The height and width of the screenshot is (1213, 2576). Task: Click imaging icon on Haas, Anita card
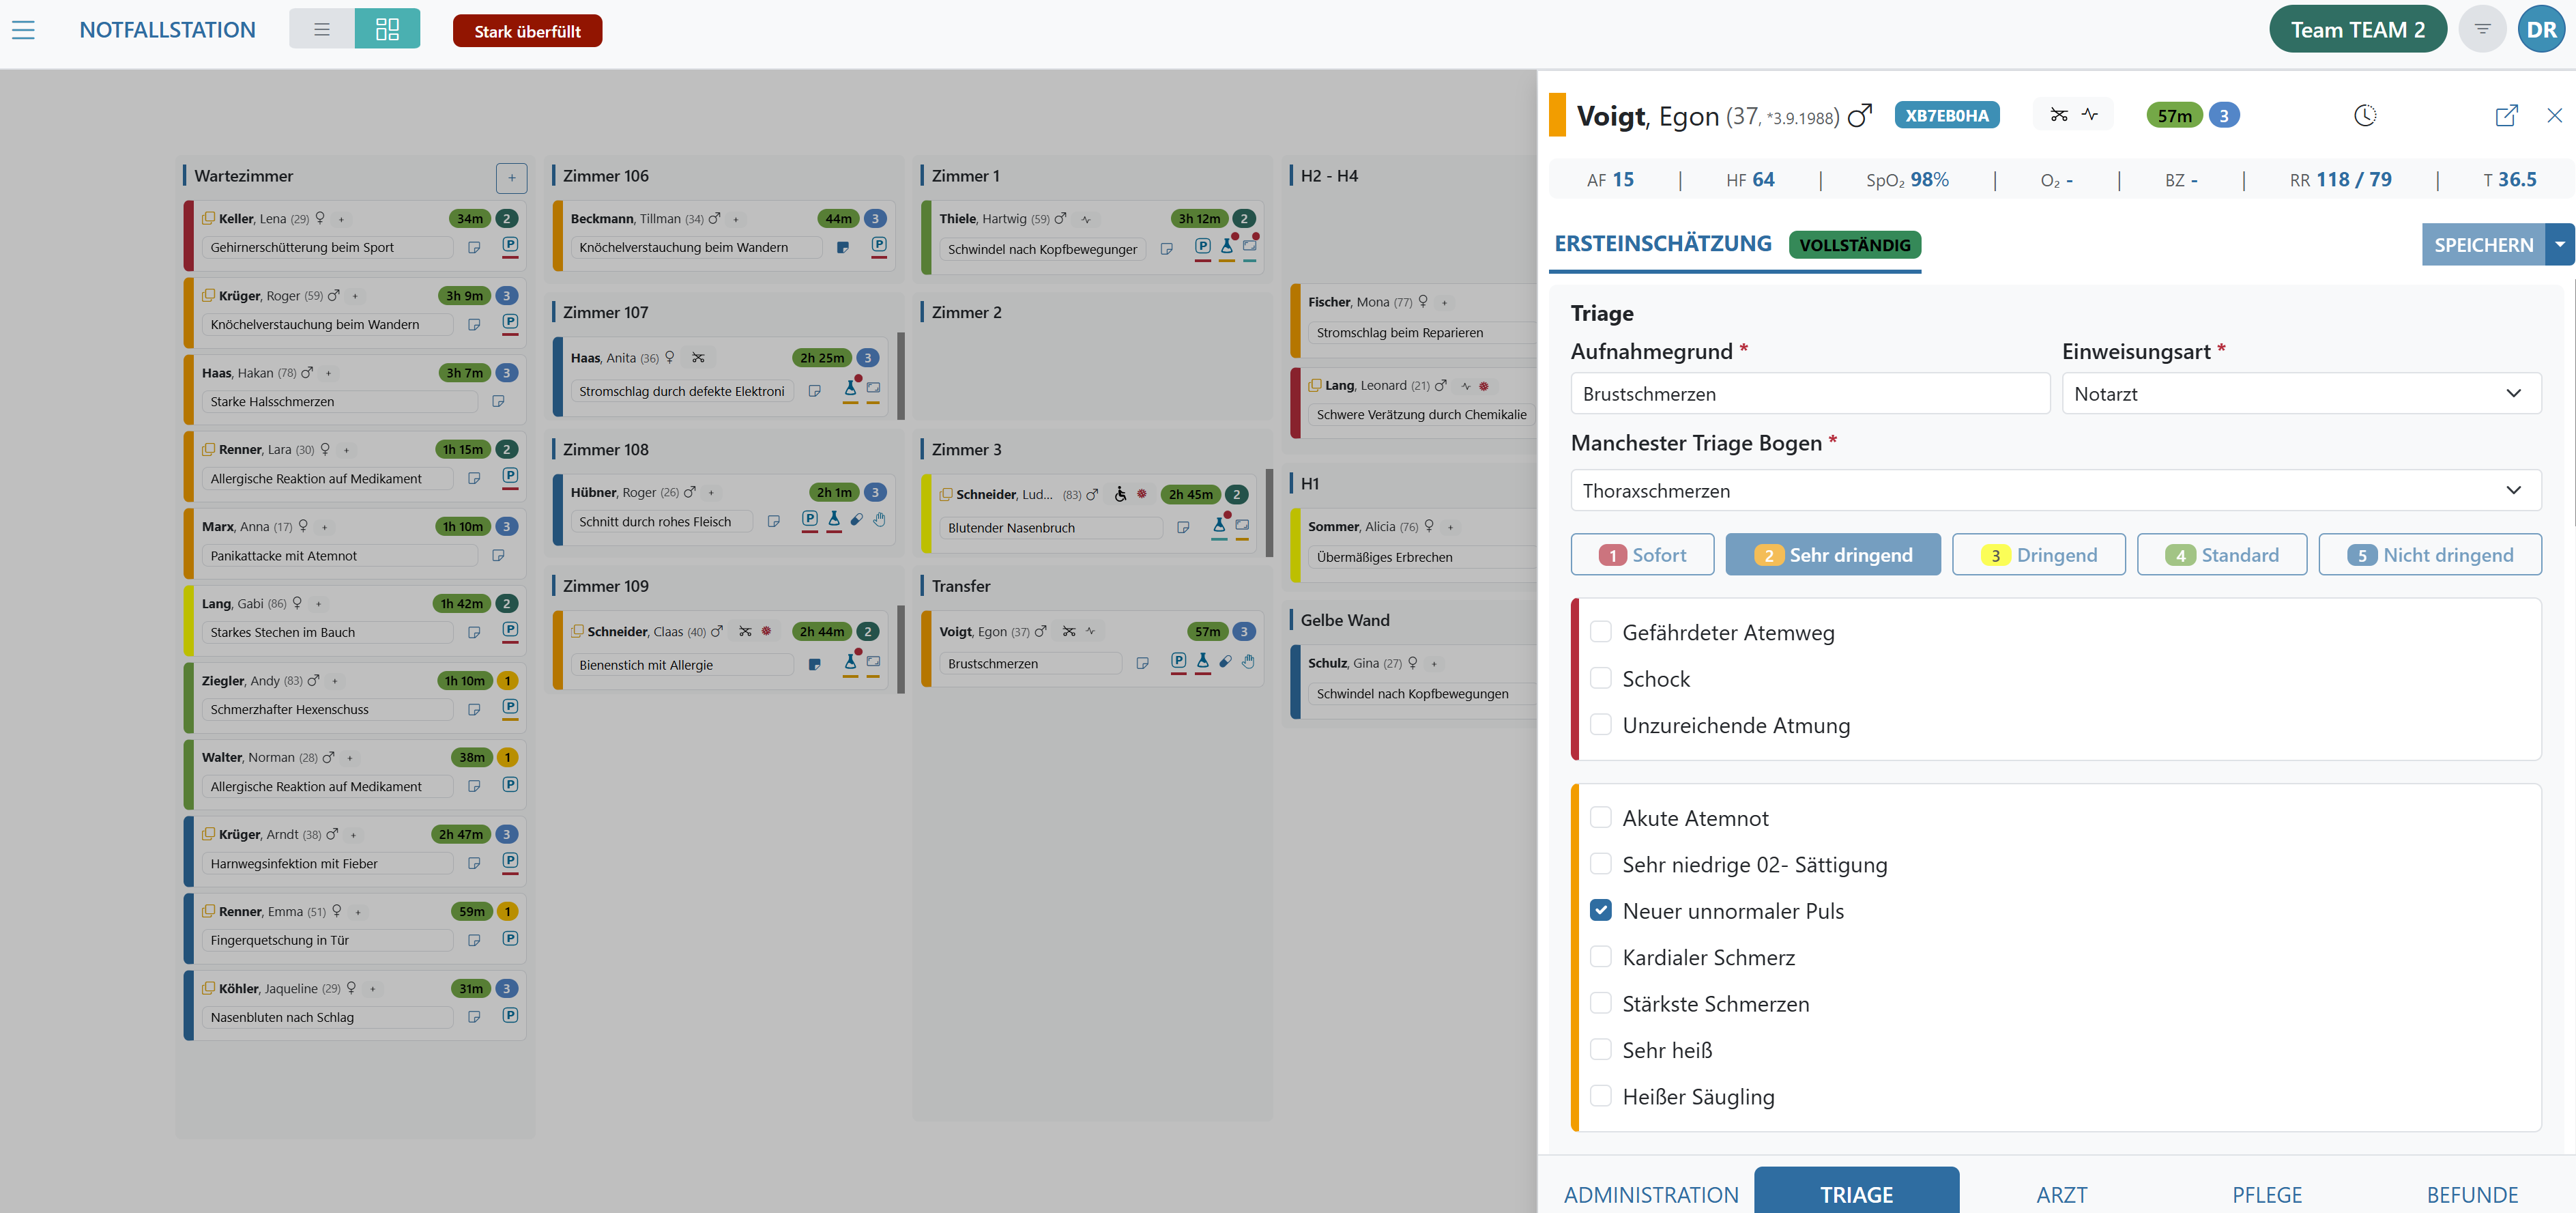[873, 388]
